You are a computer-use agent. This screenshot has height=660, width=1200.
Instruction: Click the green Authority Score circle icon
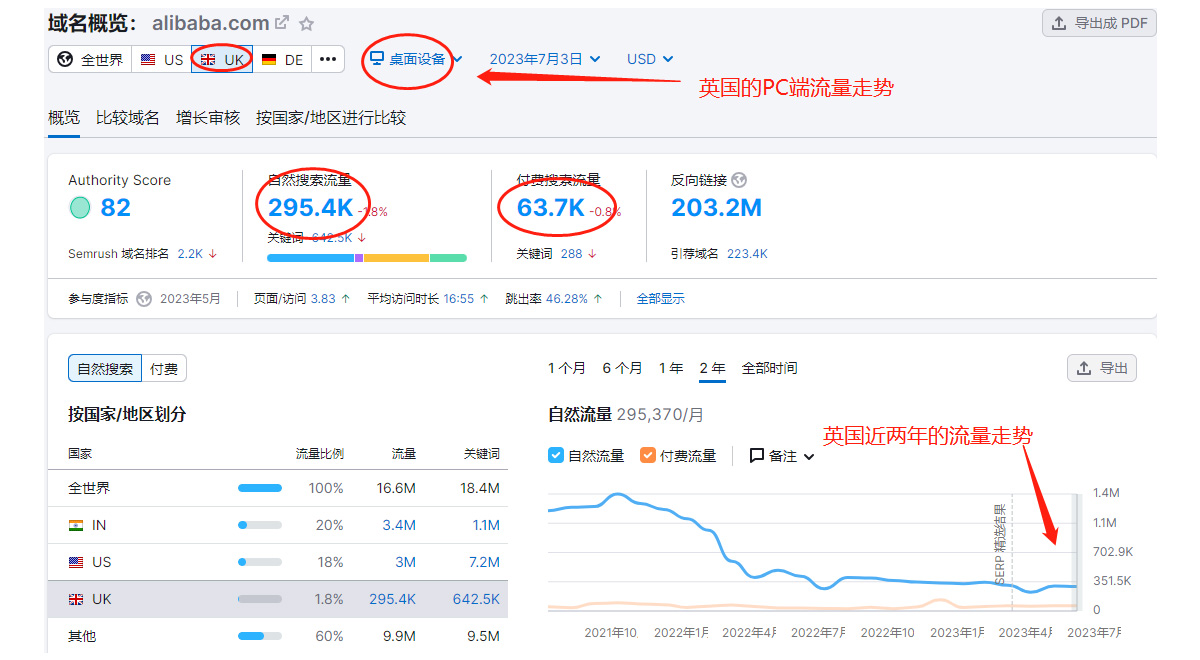coord(80,208)
